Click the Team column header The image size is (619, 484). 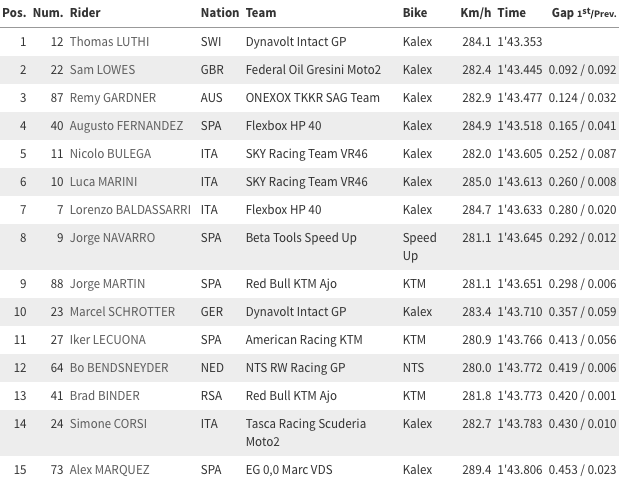(x=261, y=13)
